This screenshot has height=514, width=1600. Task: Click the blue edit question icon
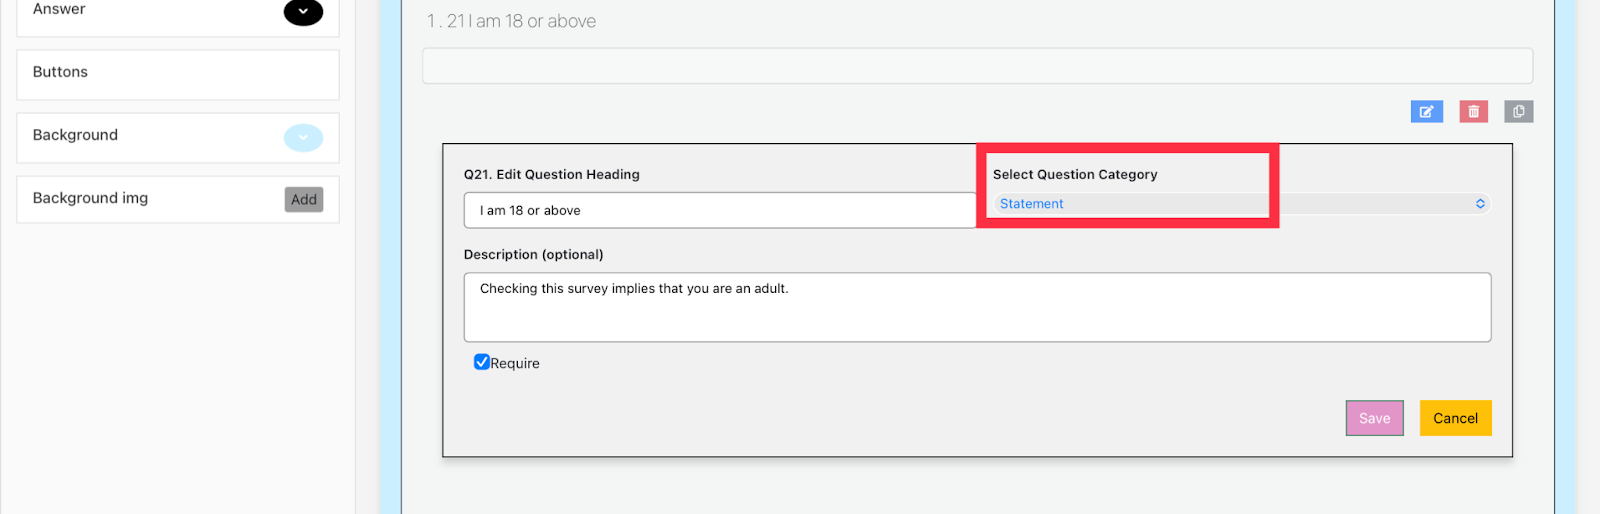coord(1426,112)
